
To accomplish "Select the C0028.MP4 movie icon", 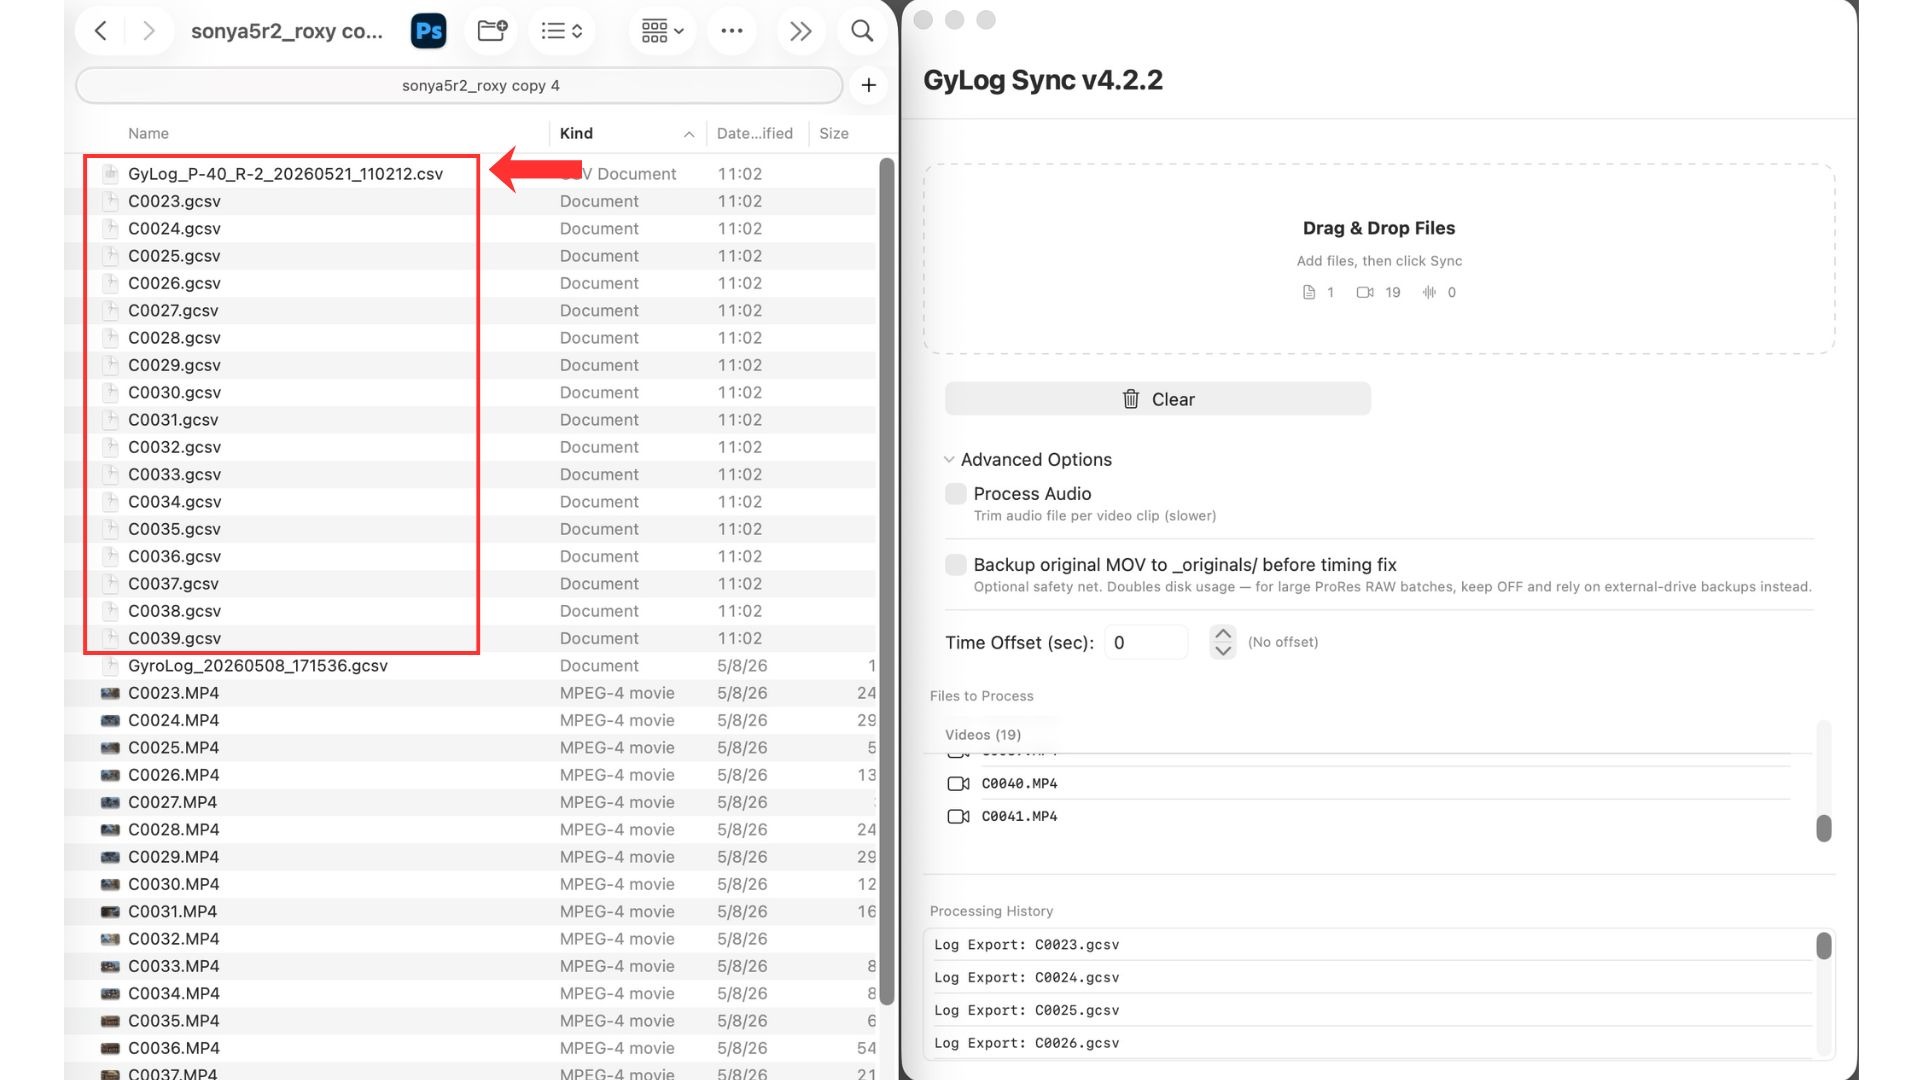I will point(110,830).
